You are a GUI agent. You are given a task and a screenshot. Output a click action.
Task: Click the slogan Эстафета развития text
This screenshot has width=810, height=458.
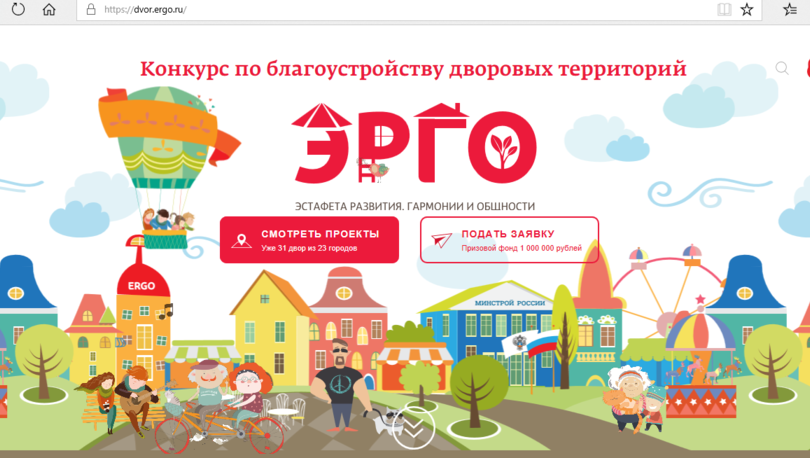pos(415,207)
